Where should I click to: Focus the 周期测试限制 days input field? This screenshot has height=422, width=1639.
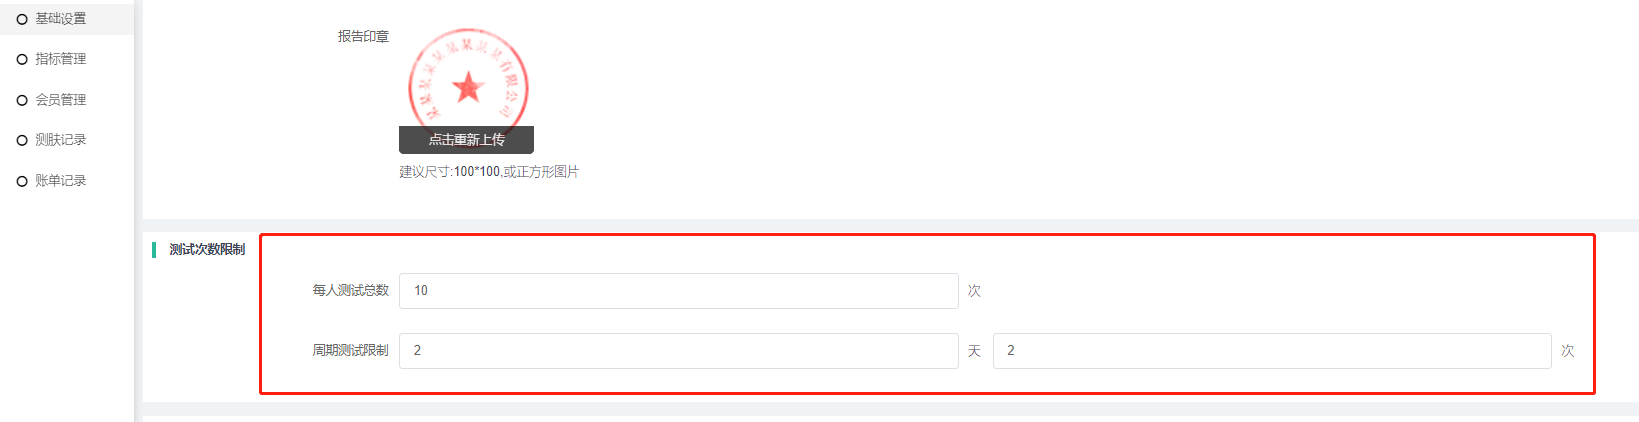tap(678, 351)
